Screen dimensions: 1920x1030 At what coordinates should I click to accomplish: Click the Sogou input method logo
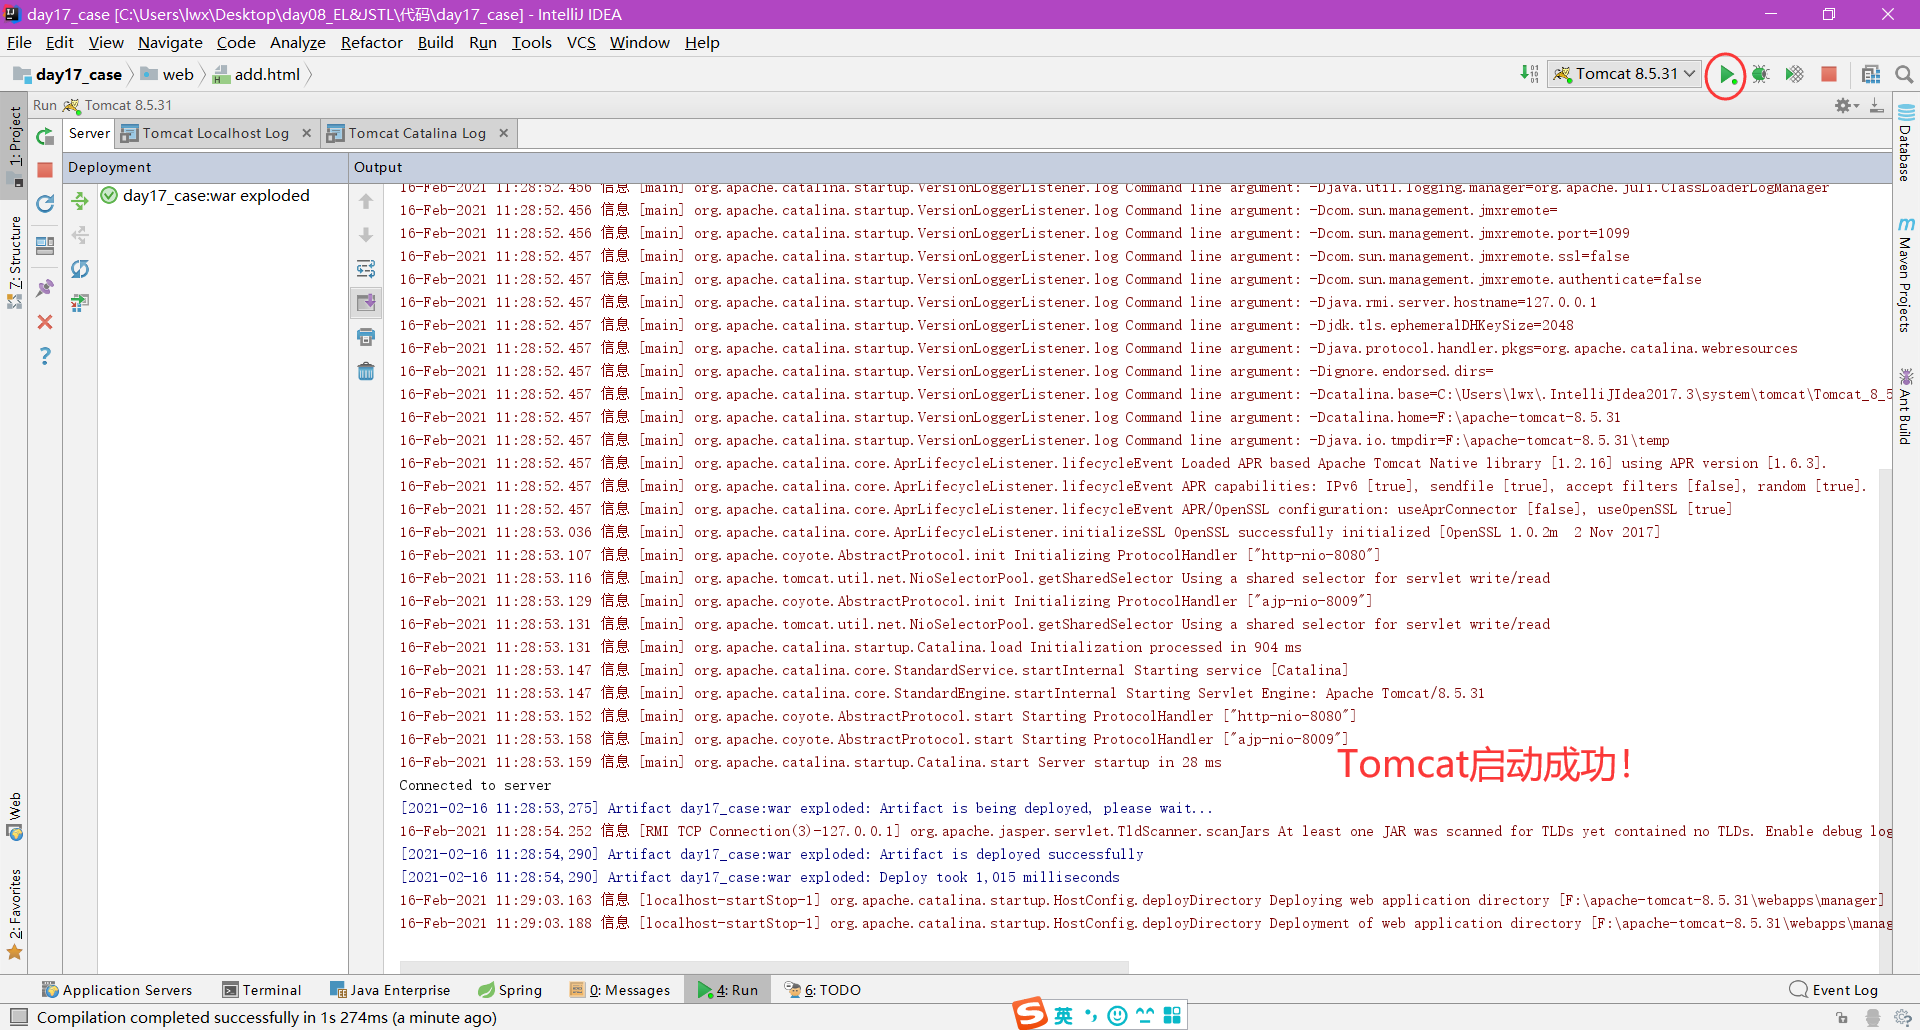(x=1030, y=1014)
